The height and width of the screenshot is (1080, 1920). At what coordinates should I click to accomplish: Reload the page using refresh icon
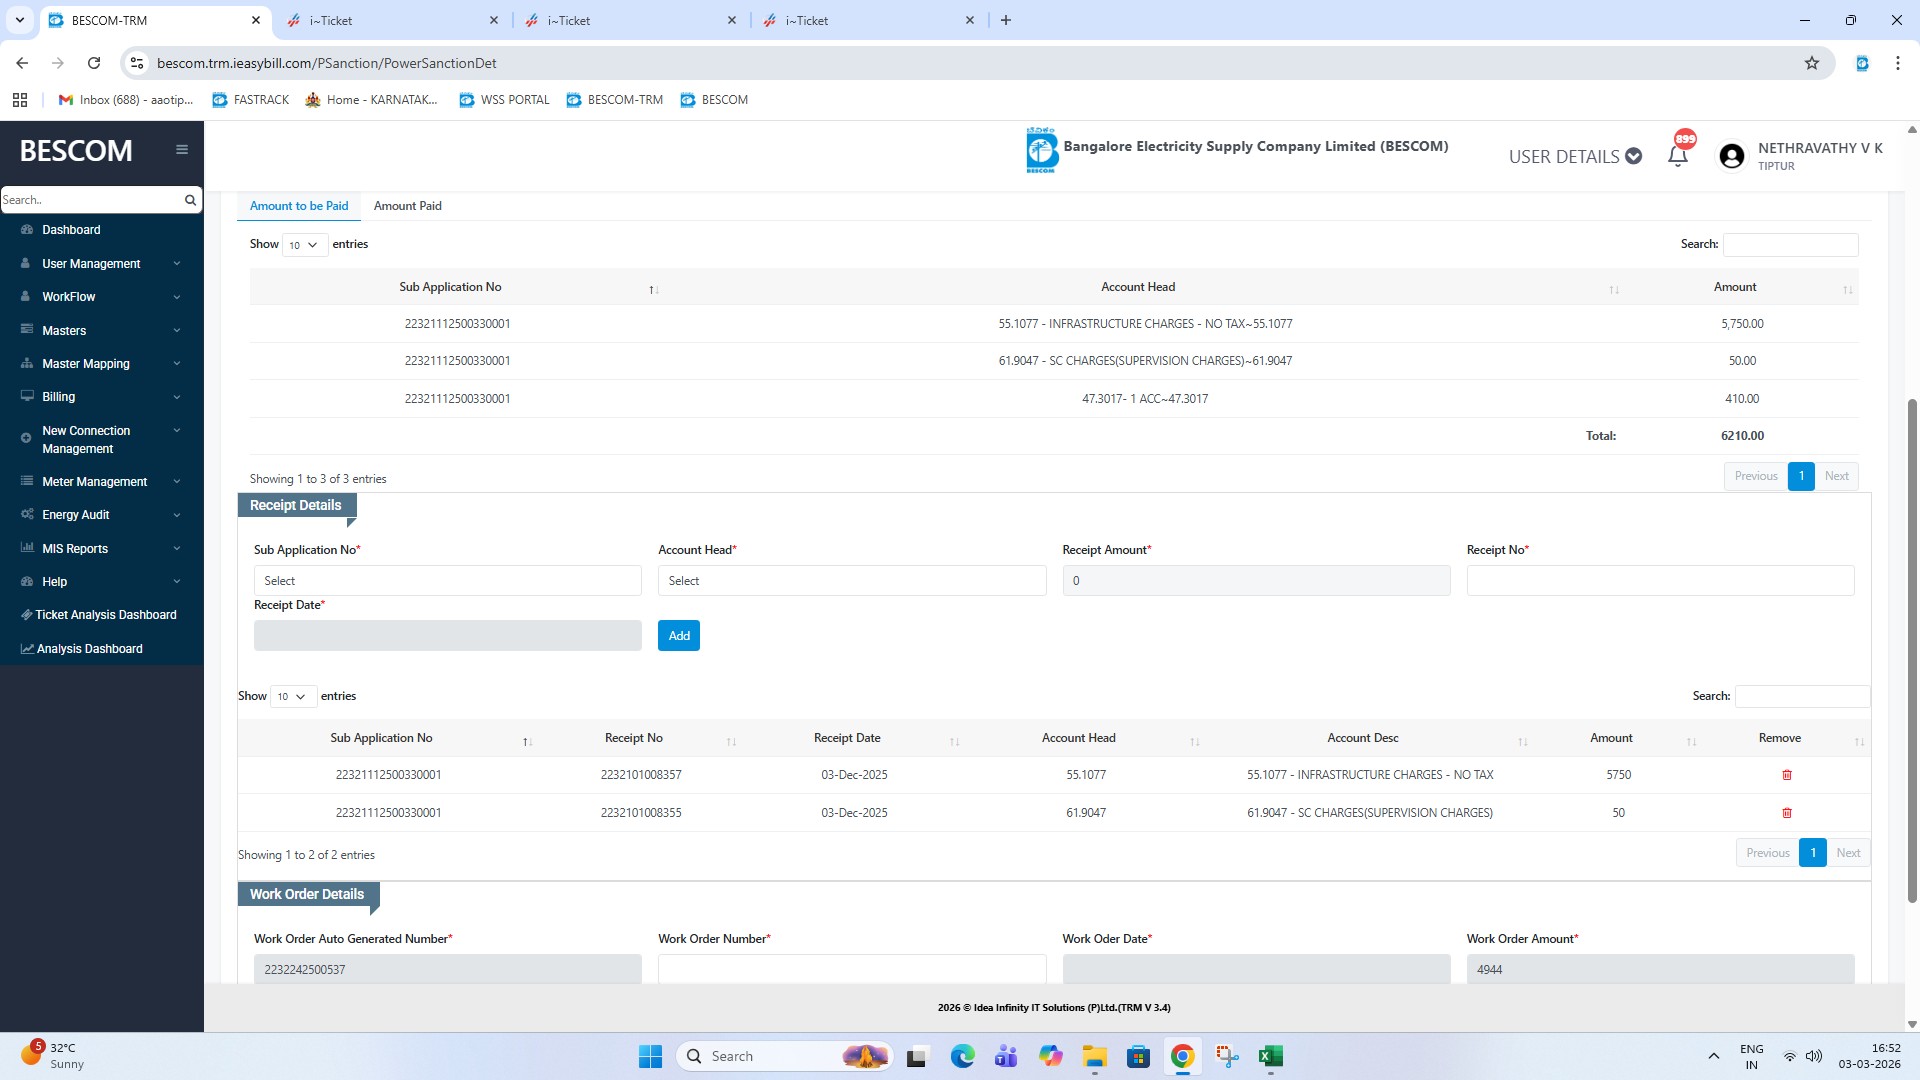click(94, 63)
